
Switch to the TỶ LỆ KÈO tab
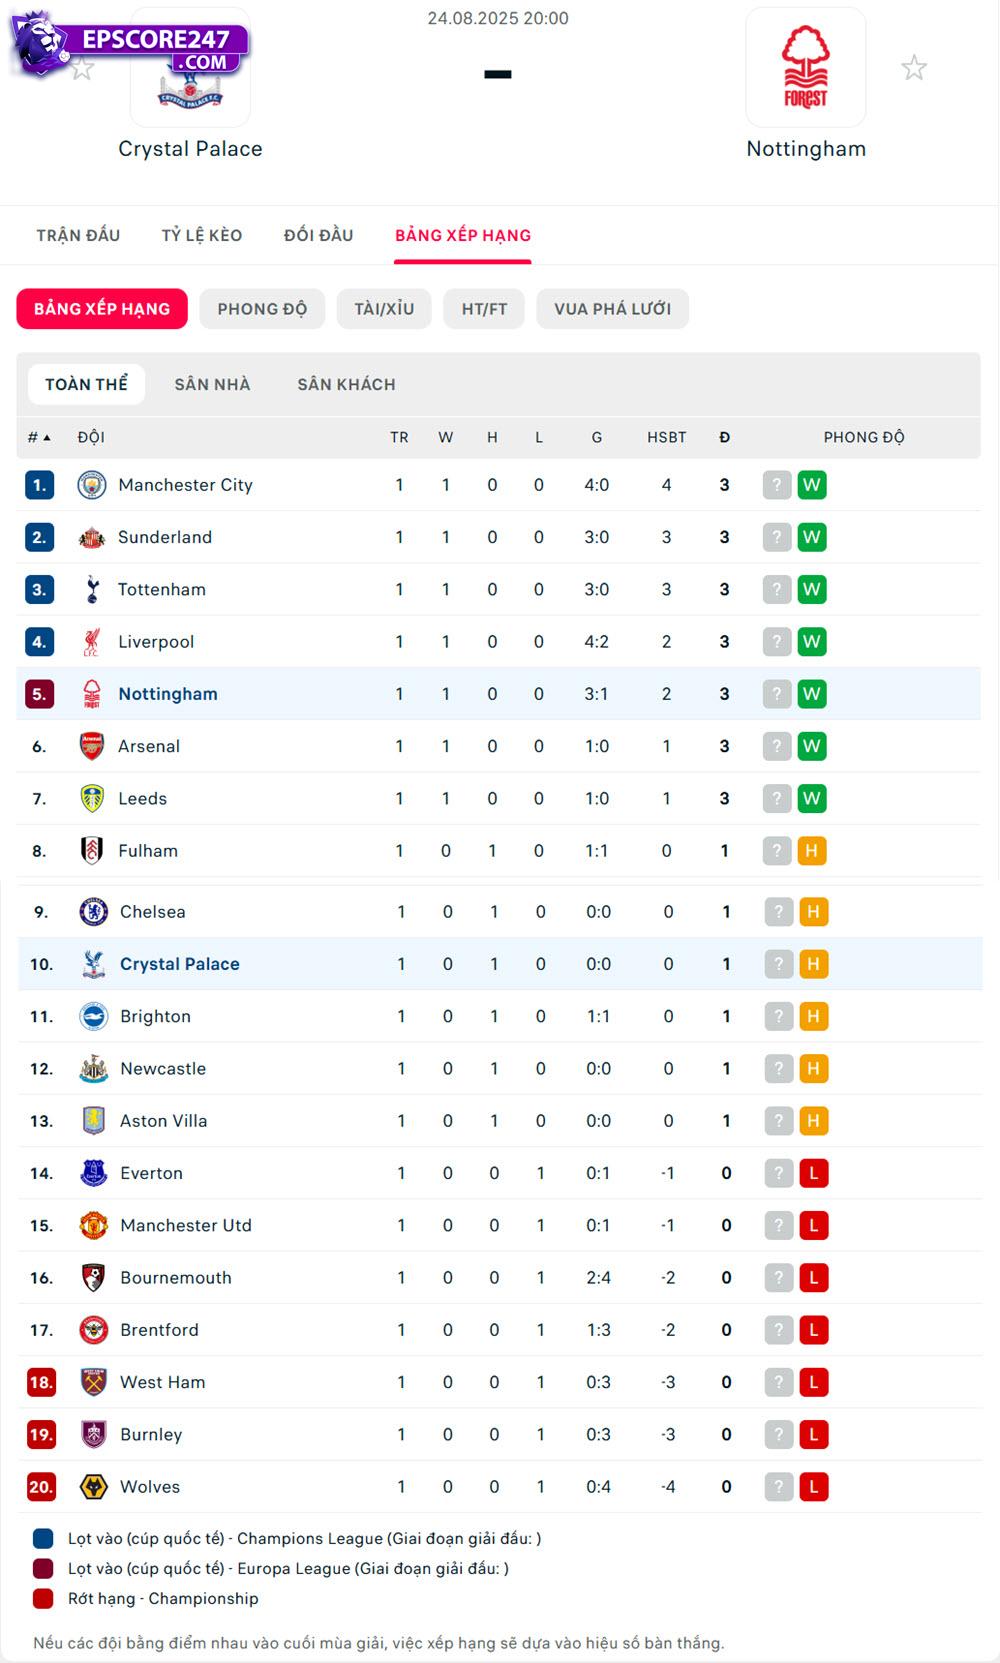[x=202, y=235]
